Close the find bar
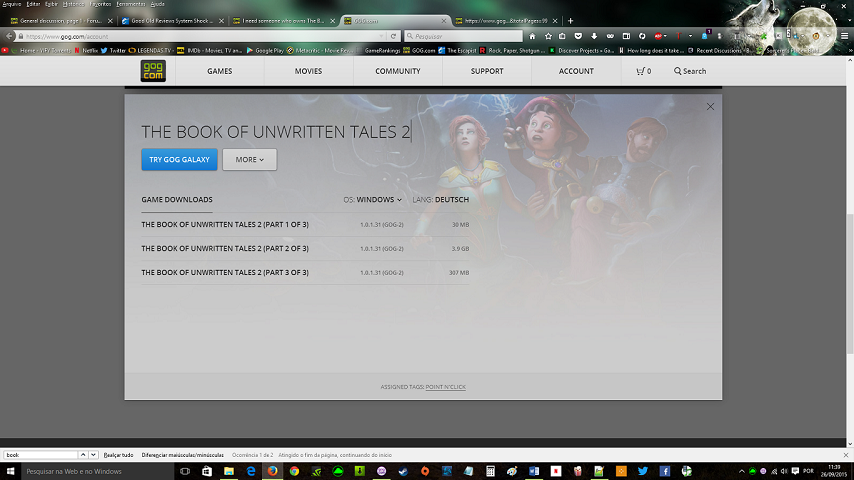Viewport: 854px width, 480px height. 846,455
